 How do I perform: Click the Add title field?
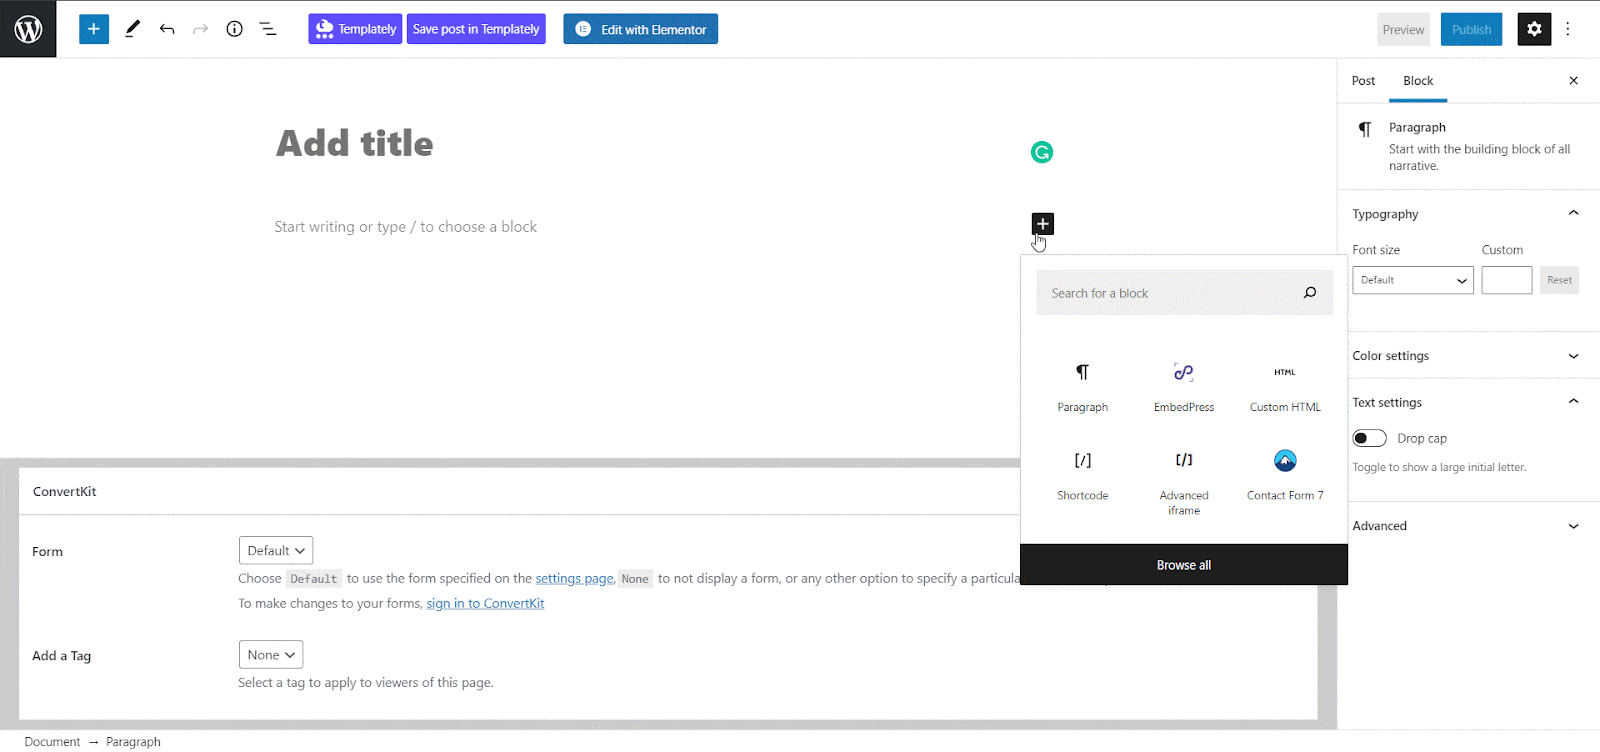point(355,144)
